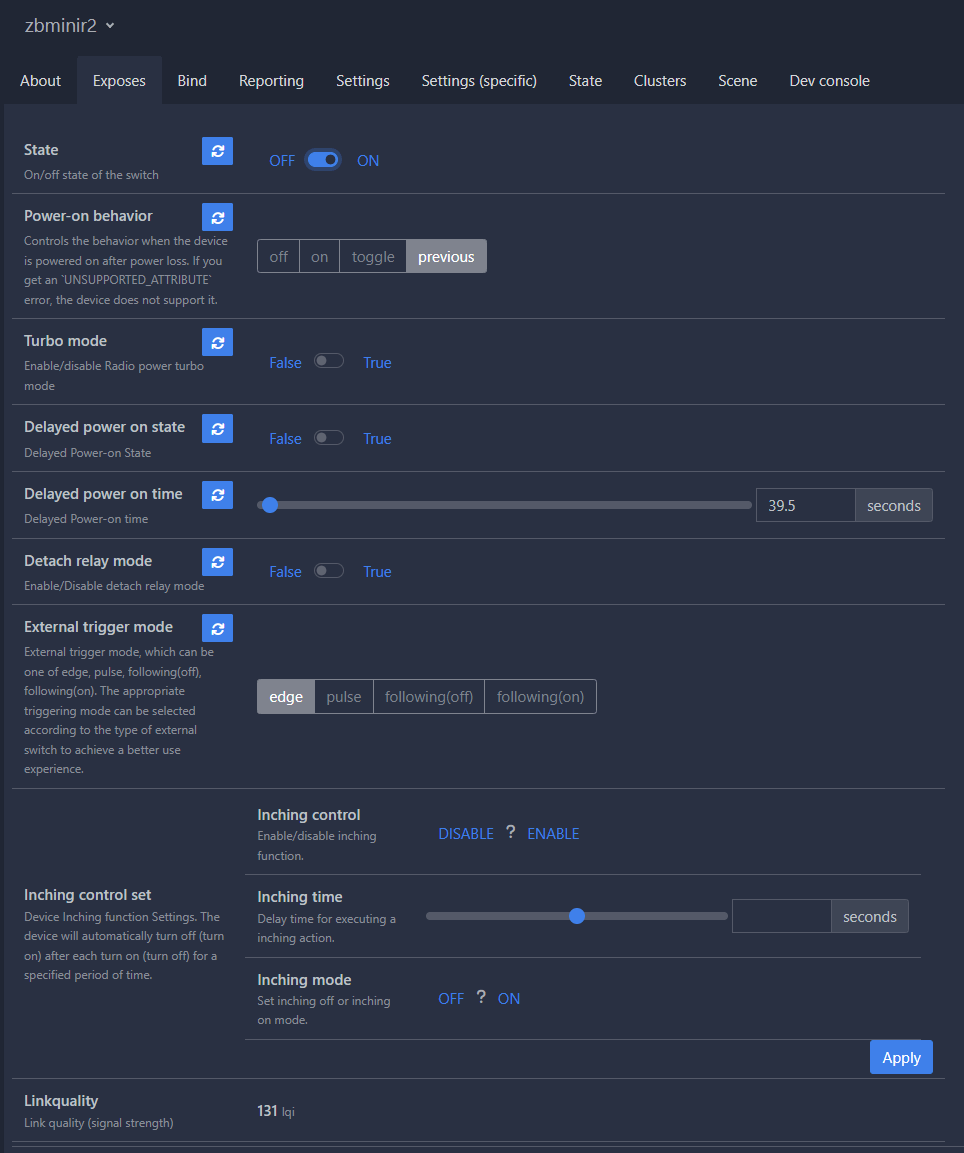Toggle the State on/off switch
Viewport: 964px width, 1153px height.
323,160
